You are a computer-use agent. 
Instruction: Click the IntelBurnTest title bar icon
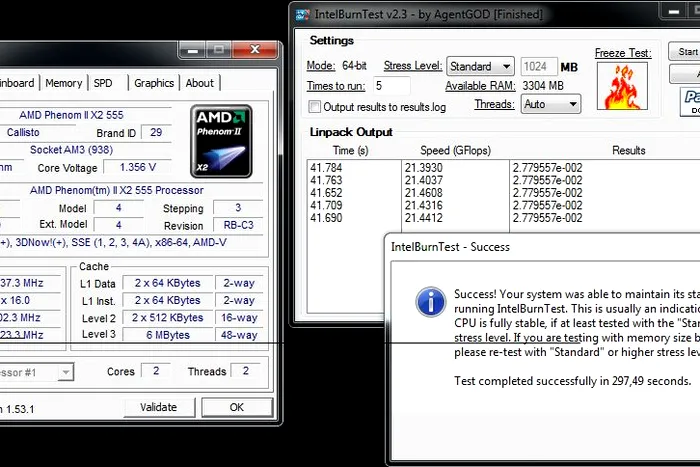tap(303, 14)
